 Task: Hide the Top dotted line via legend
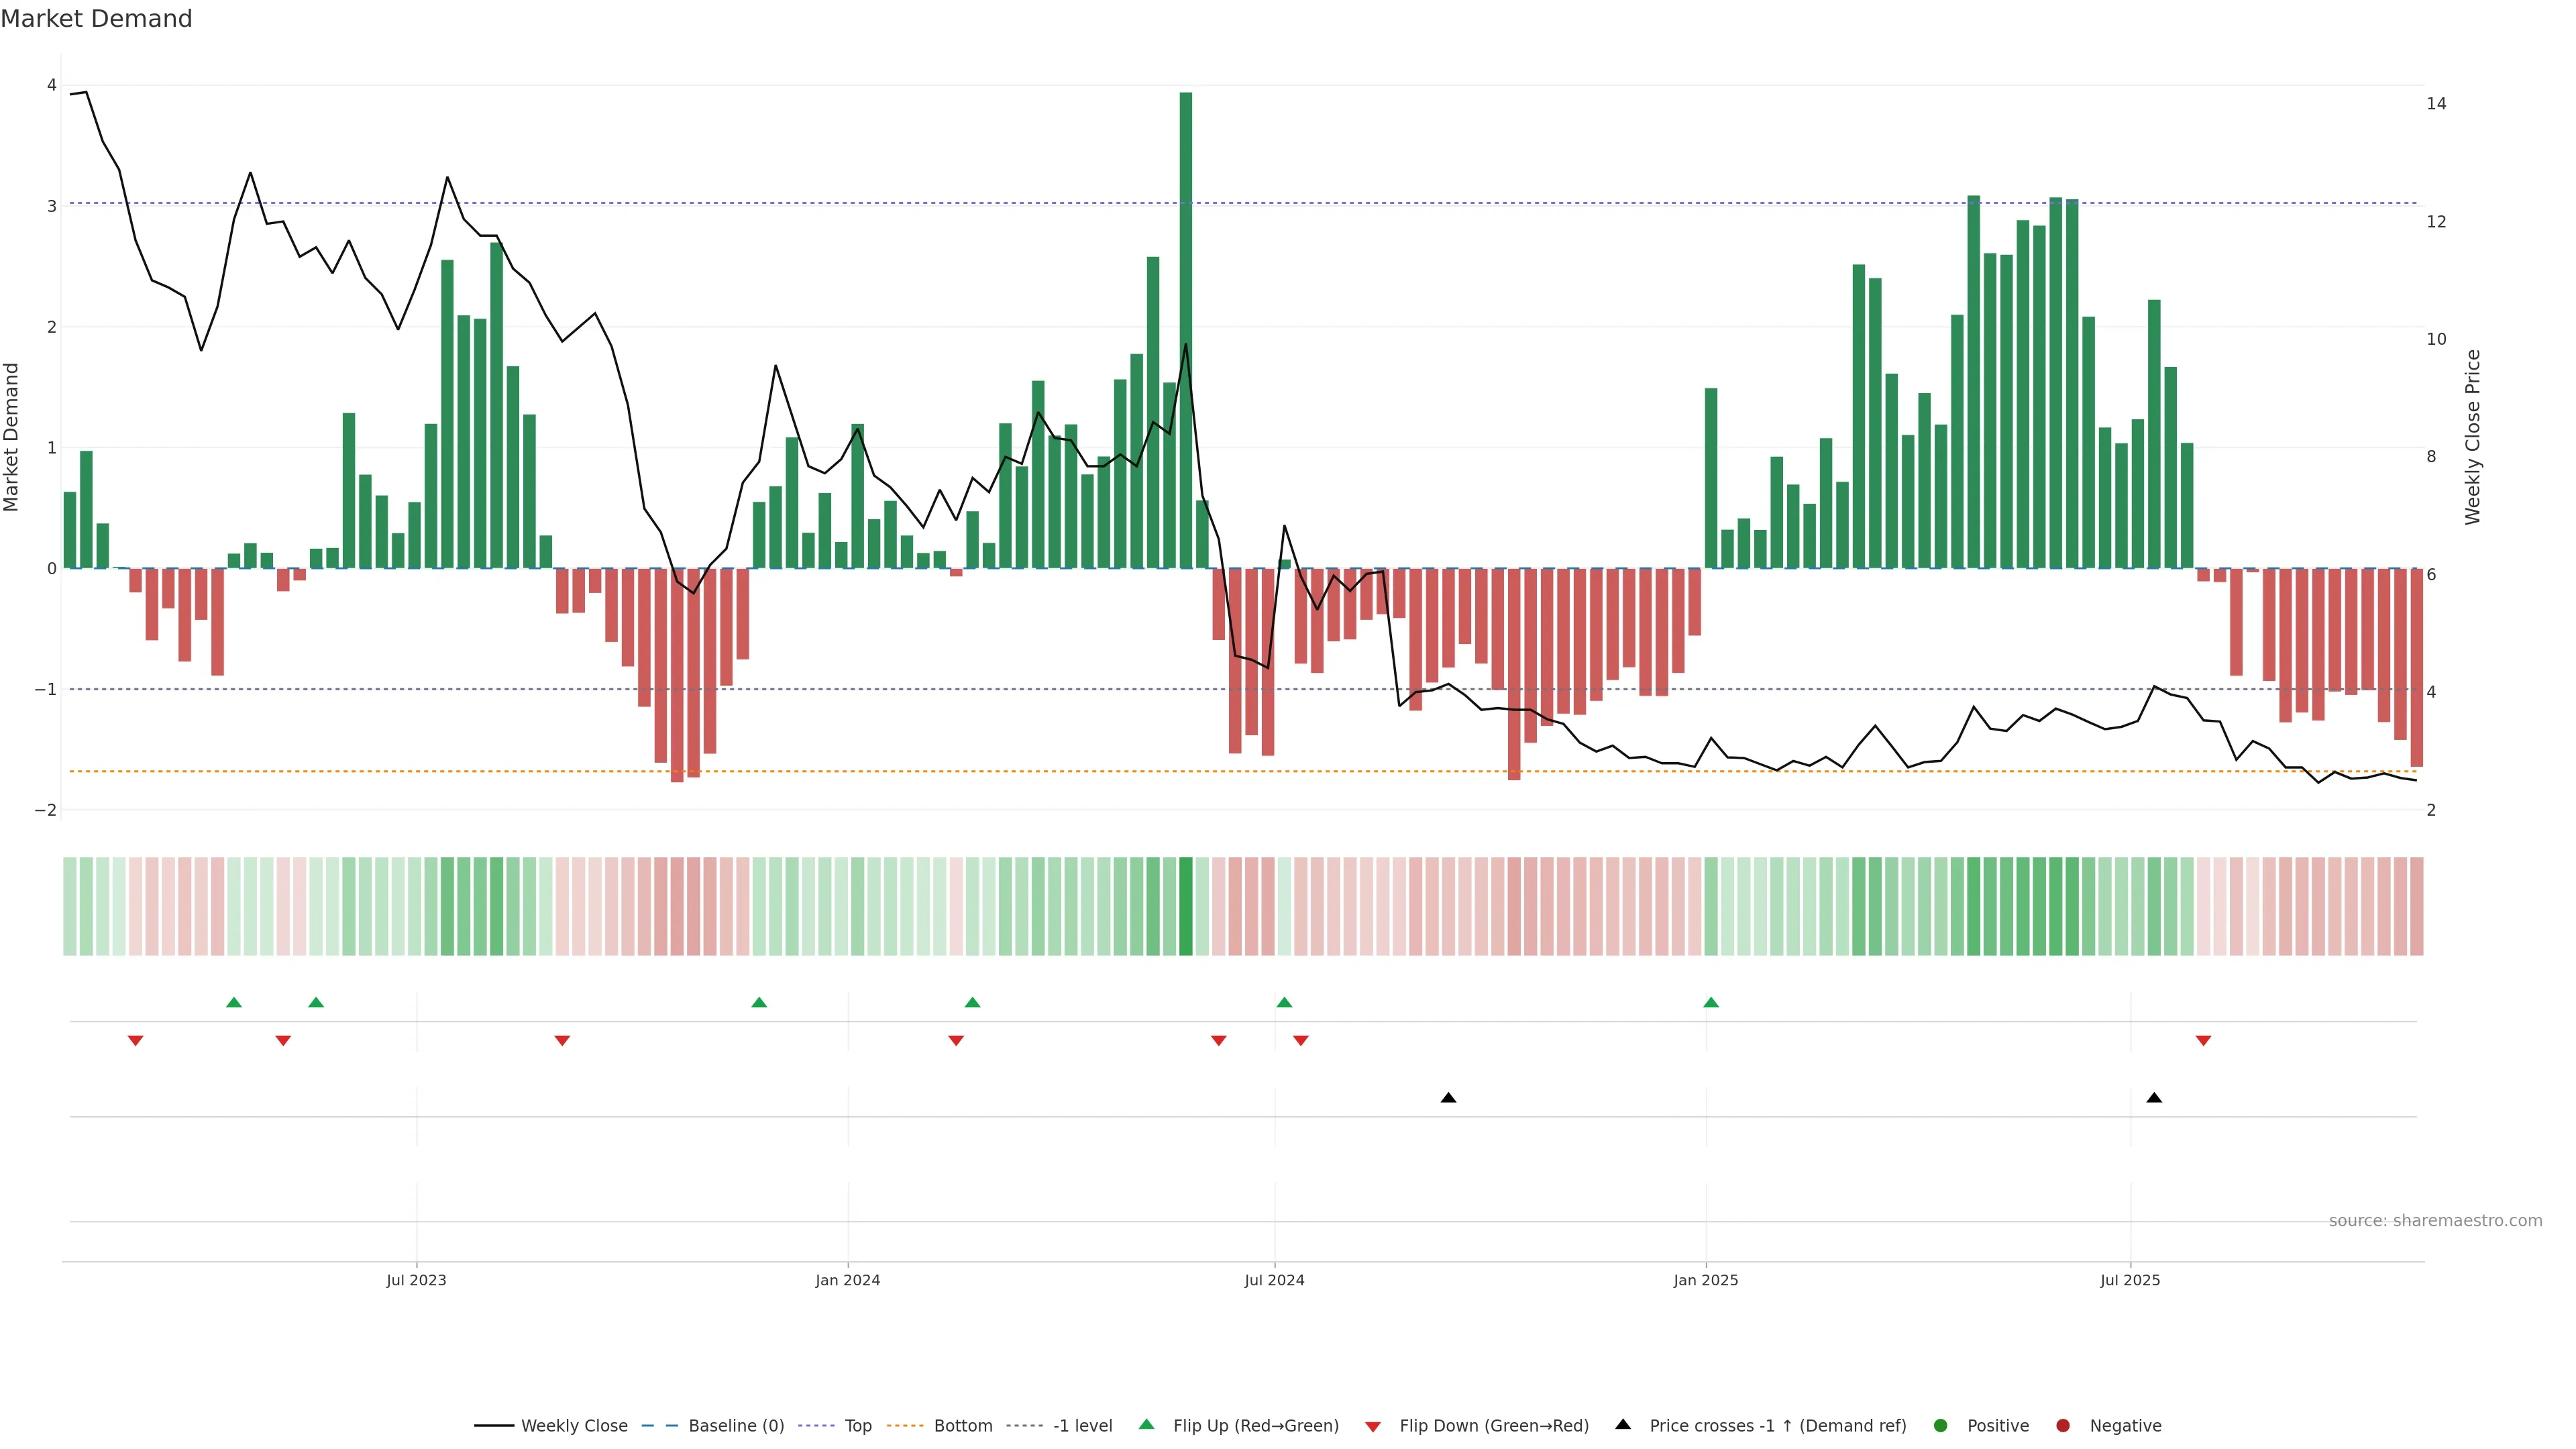(857, 1426)
